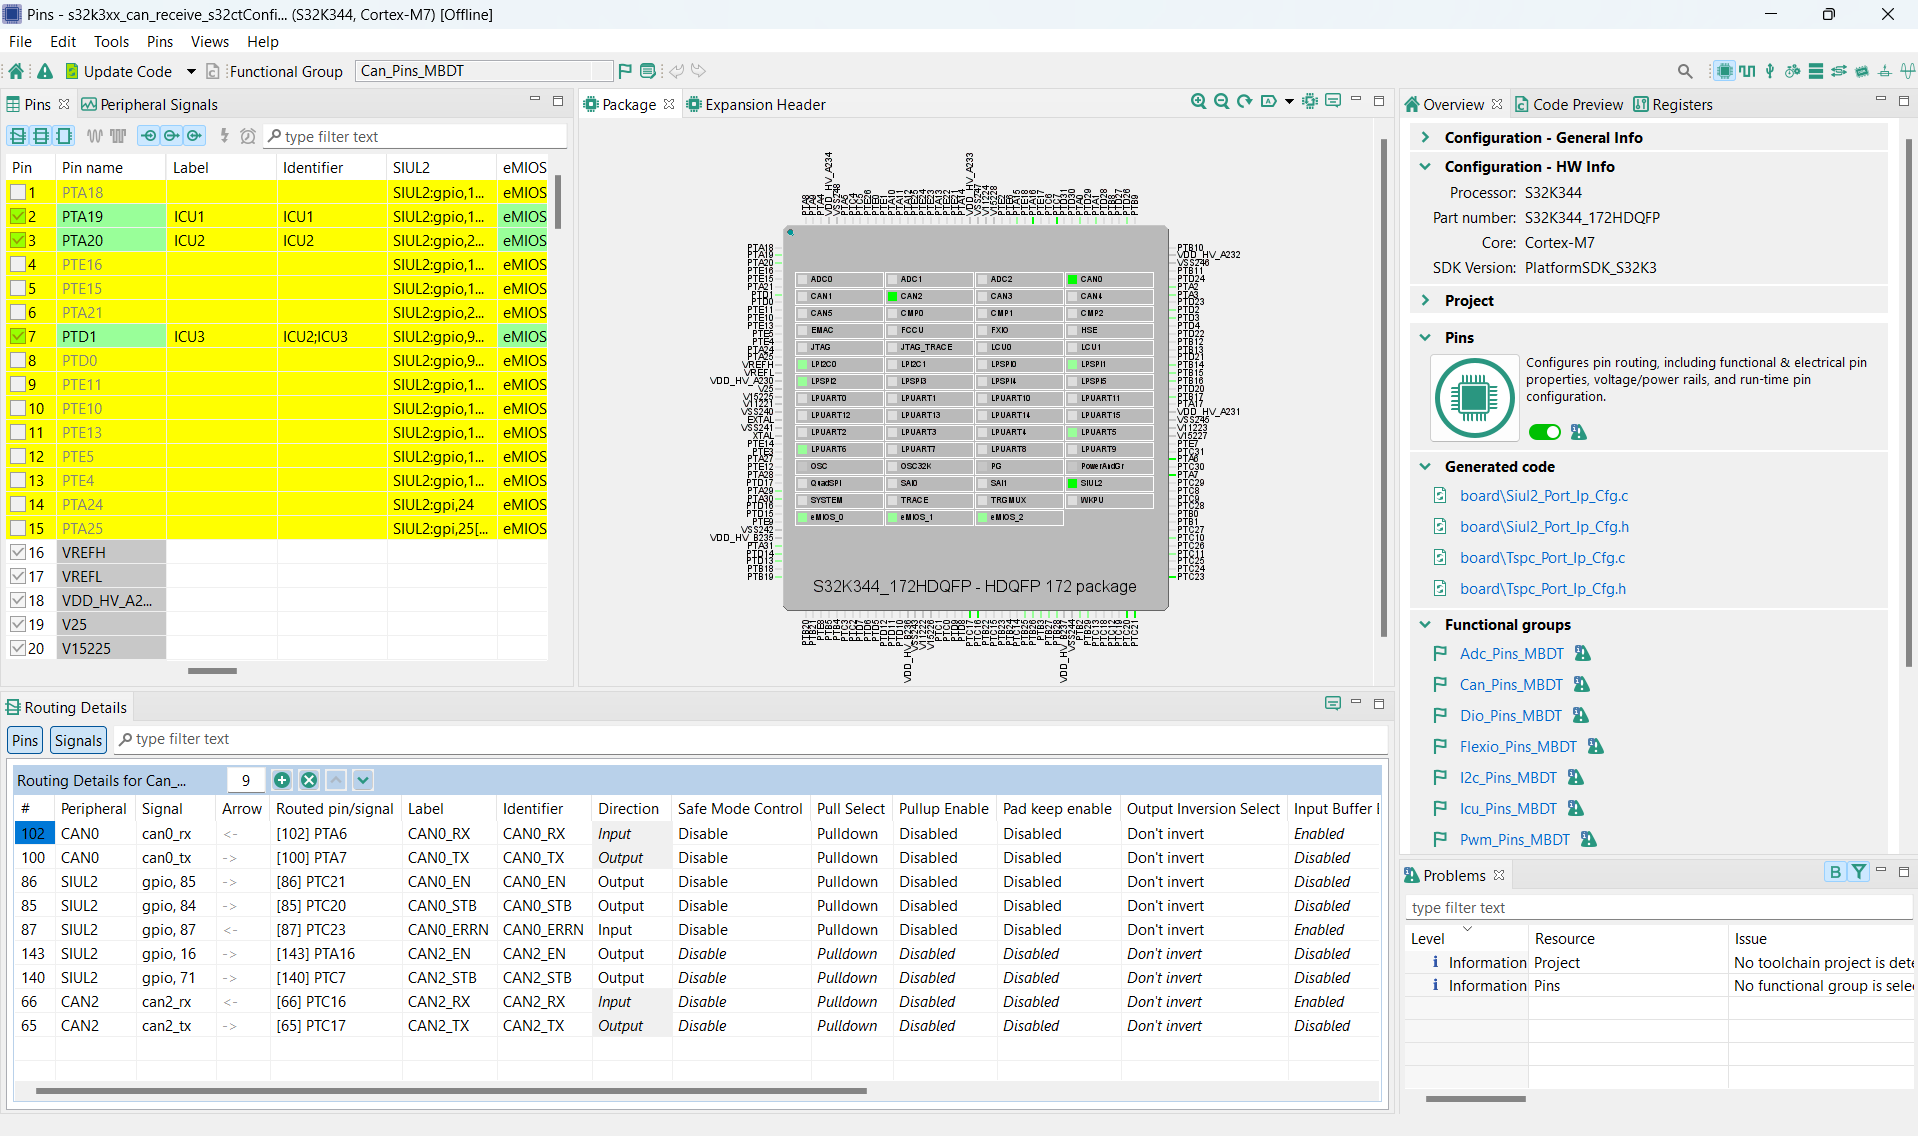The width and height of the screenshot is (1918, 1136).
Task: Open the Peripherals tool icon
Action: coord(1770,71)
